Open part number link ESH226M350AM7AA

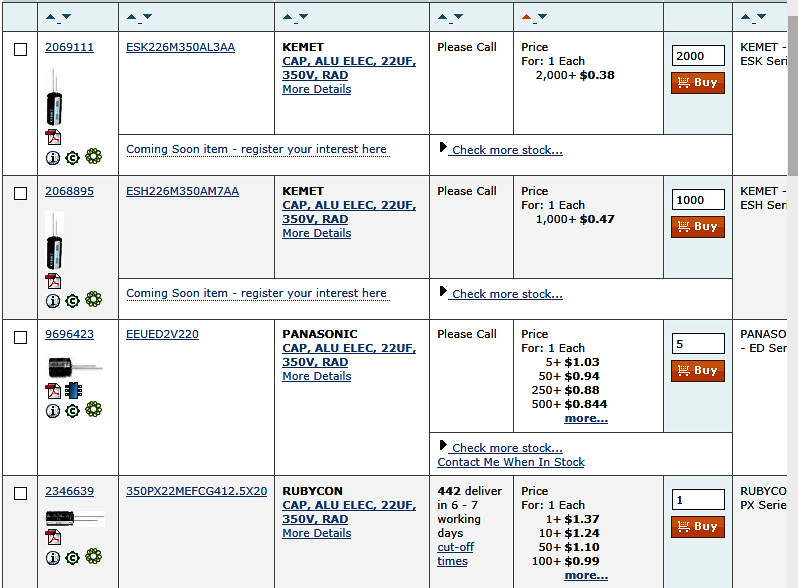[182, 191]
